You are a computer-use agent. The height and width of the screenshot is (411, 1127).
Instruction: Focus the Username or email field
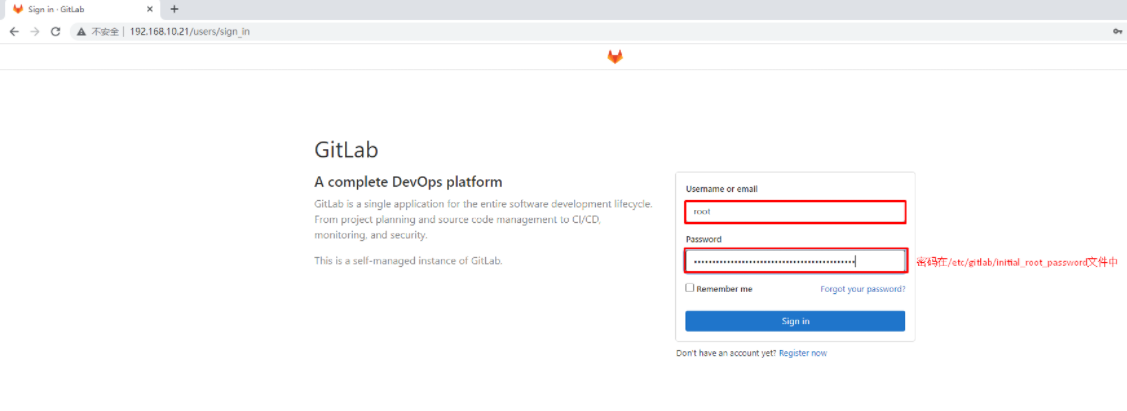(795, 212)
